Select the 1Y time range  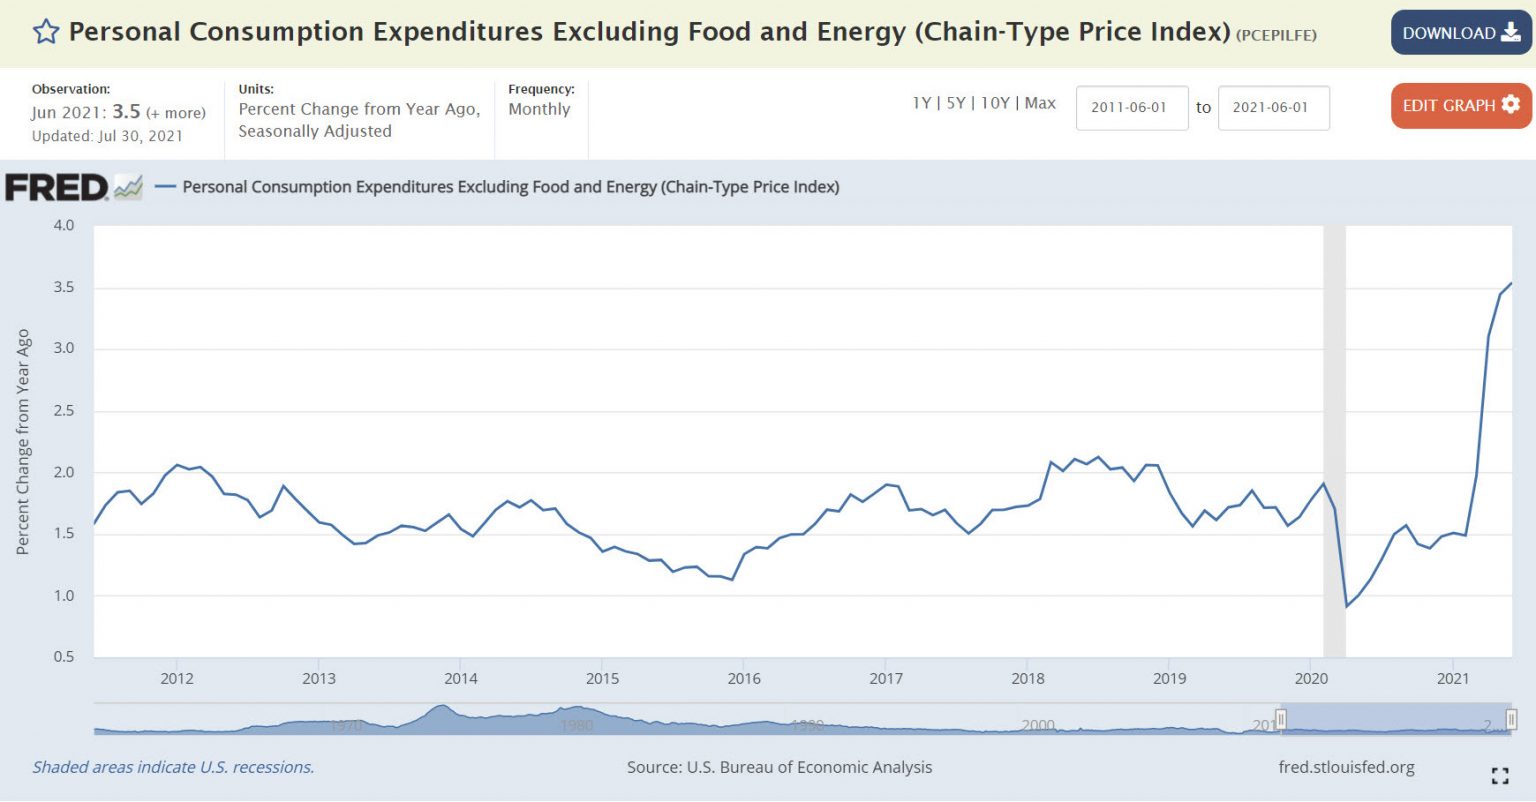[x=921, y=103]
